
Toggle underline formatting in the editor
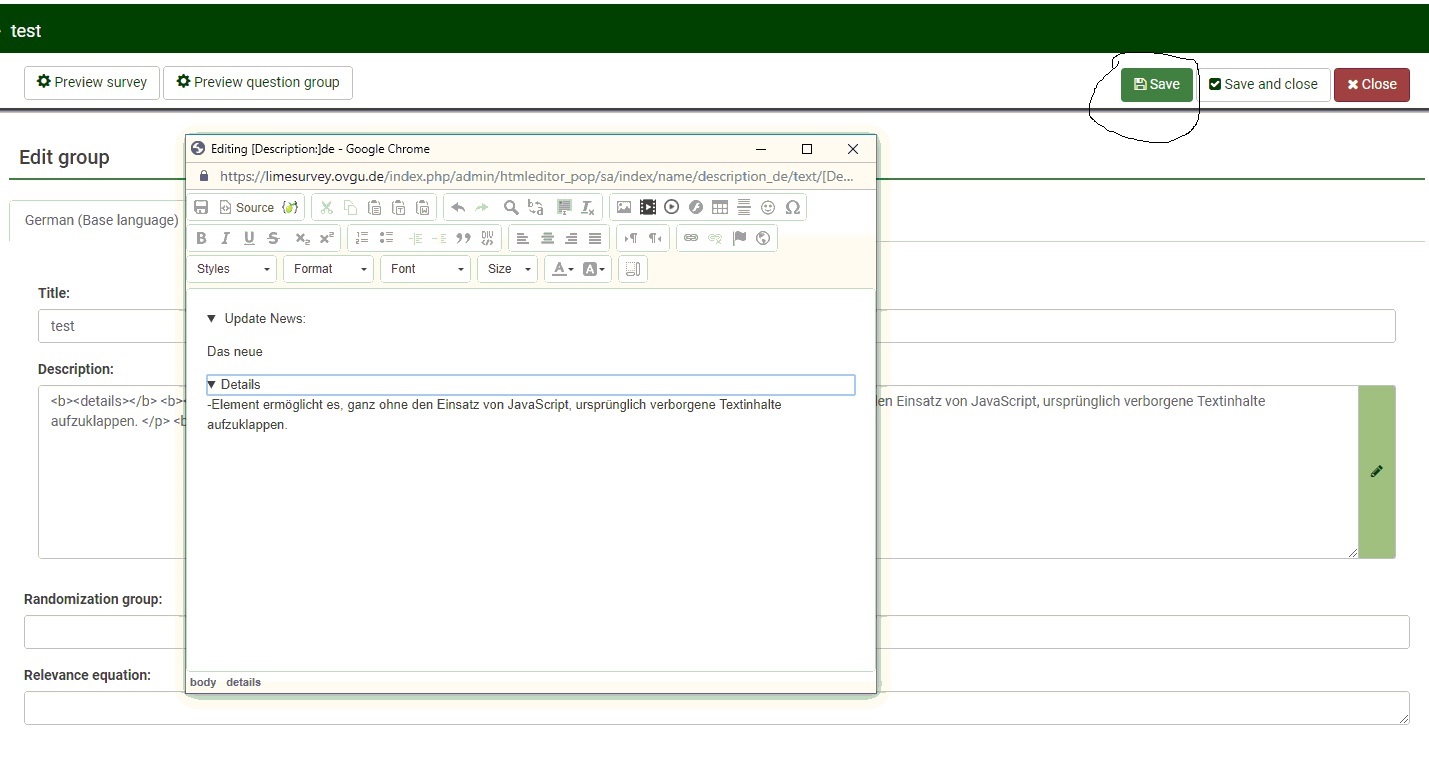coord(249,238)
